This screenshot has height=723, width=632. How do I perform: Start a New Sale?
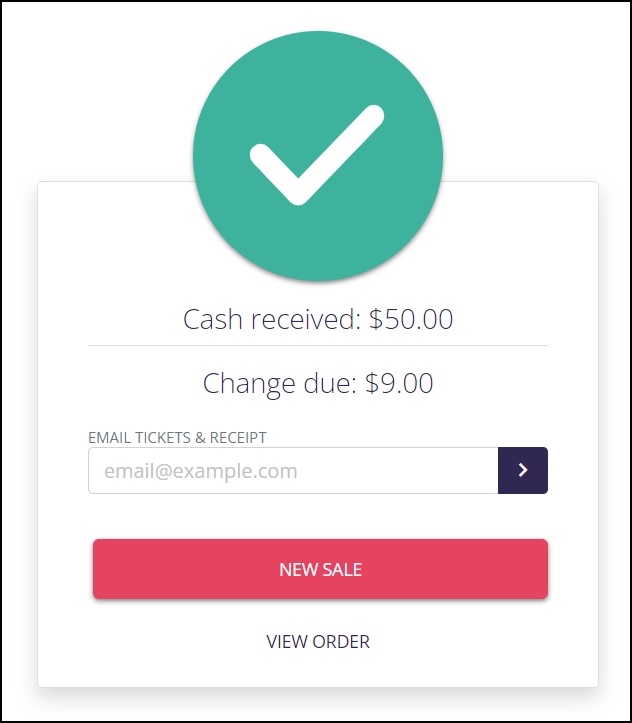tap(320, 569)
